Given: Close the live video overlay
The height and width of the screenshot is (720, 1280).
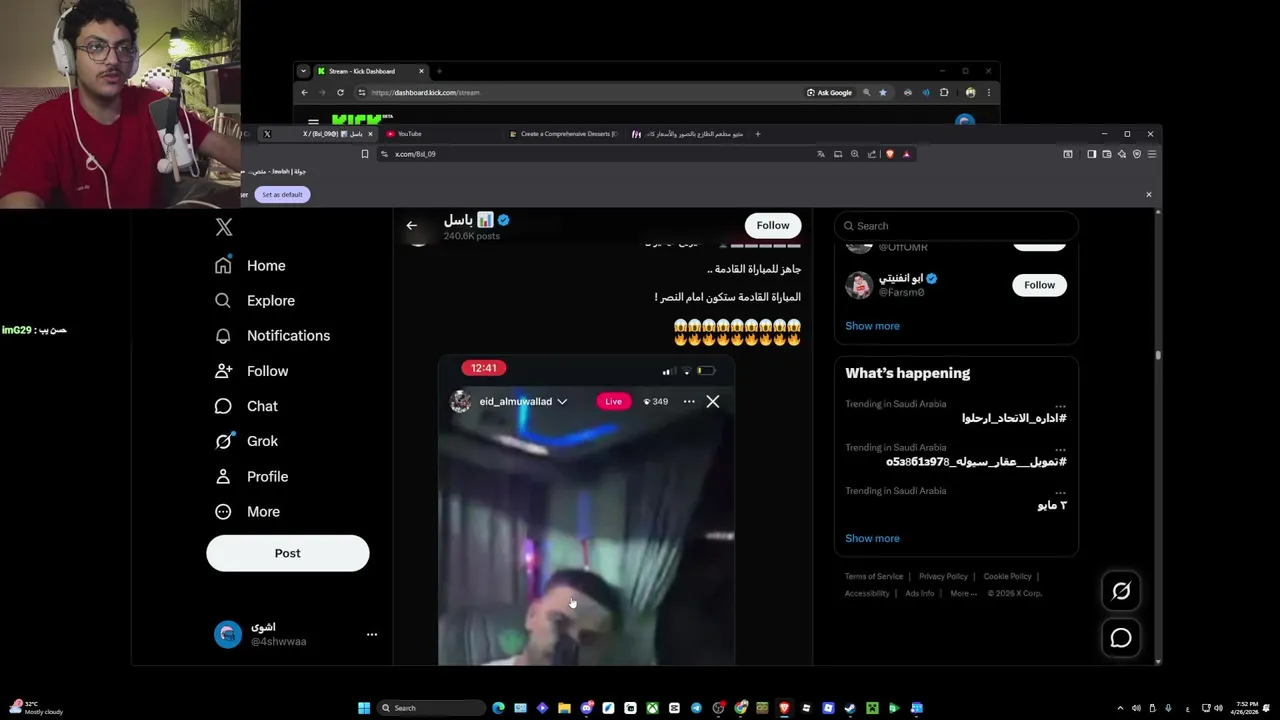Looking at the screenshot, I should pyautogui.click(x=713, y=401).
